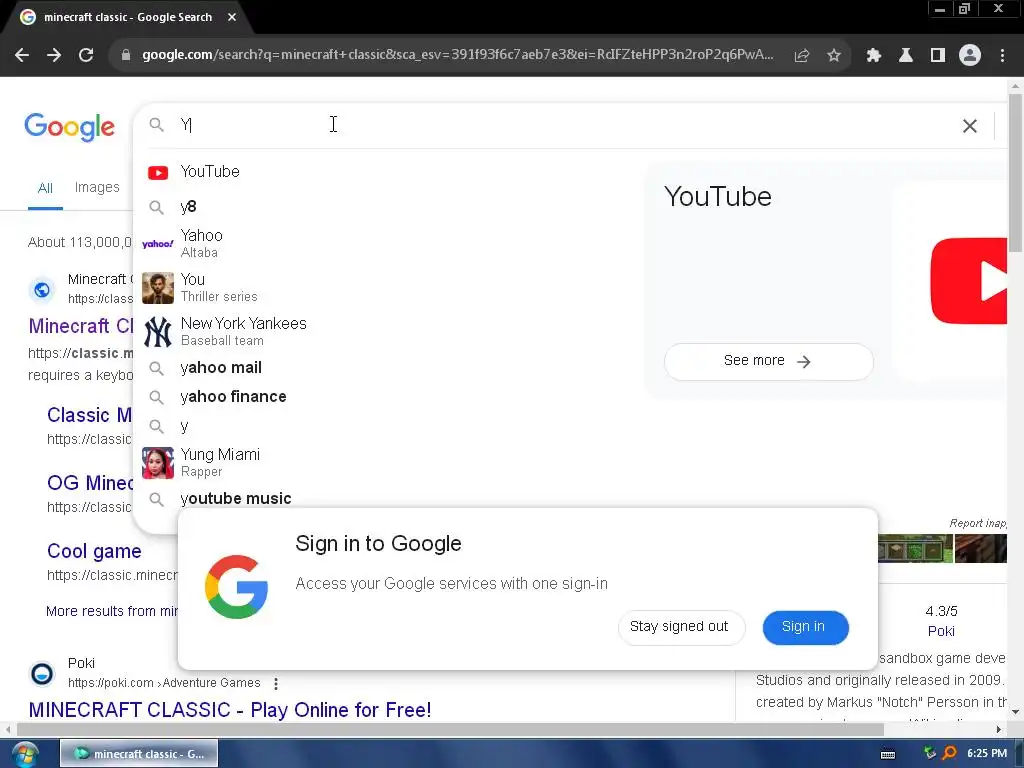This screenshot has width=1024, height=768.
Task: Click the blue Sign in button
Action: click(805, 627)
